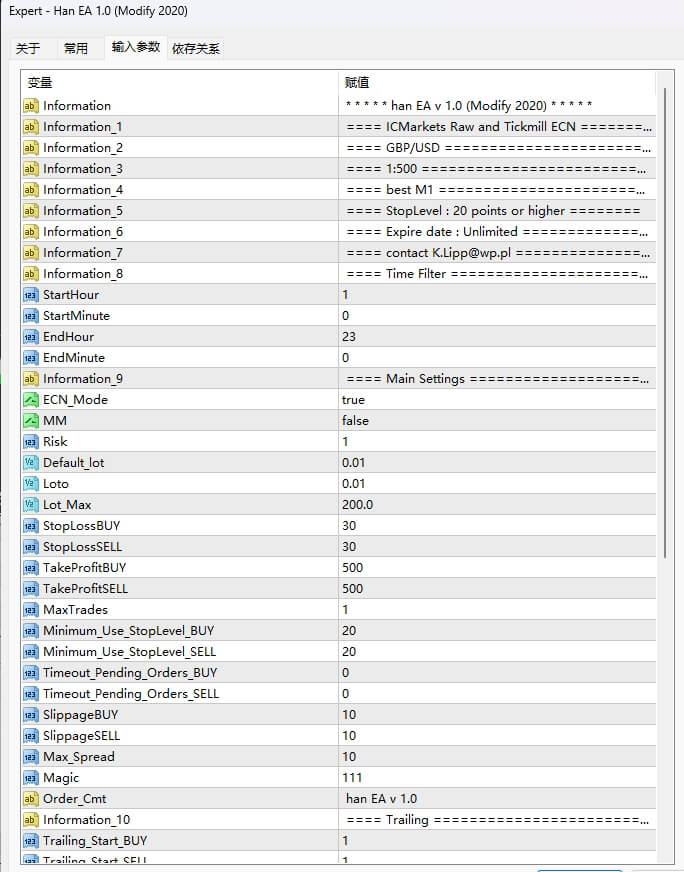Open the 依存关系 tab
684x872 pixels.
click(196, 48)
